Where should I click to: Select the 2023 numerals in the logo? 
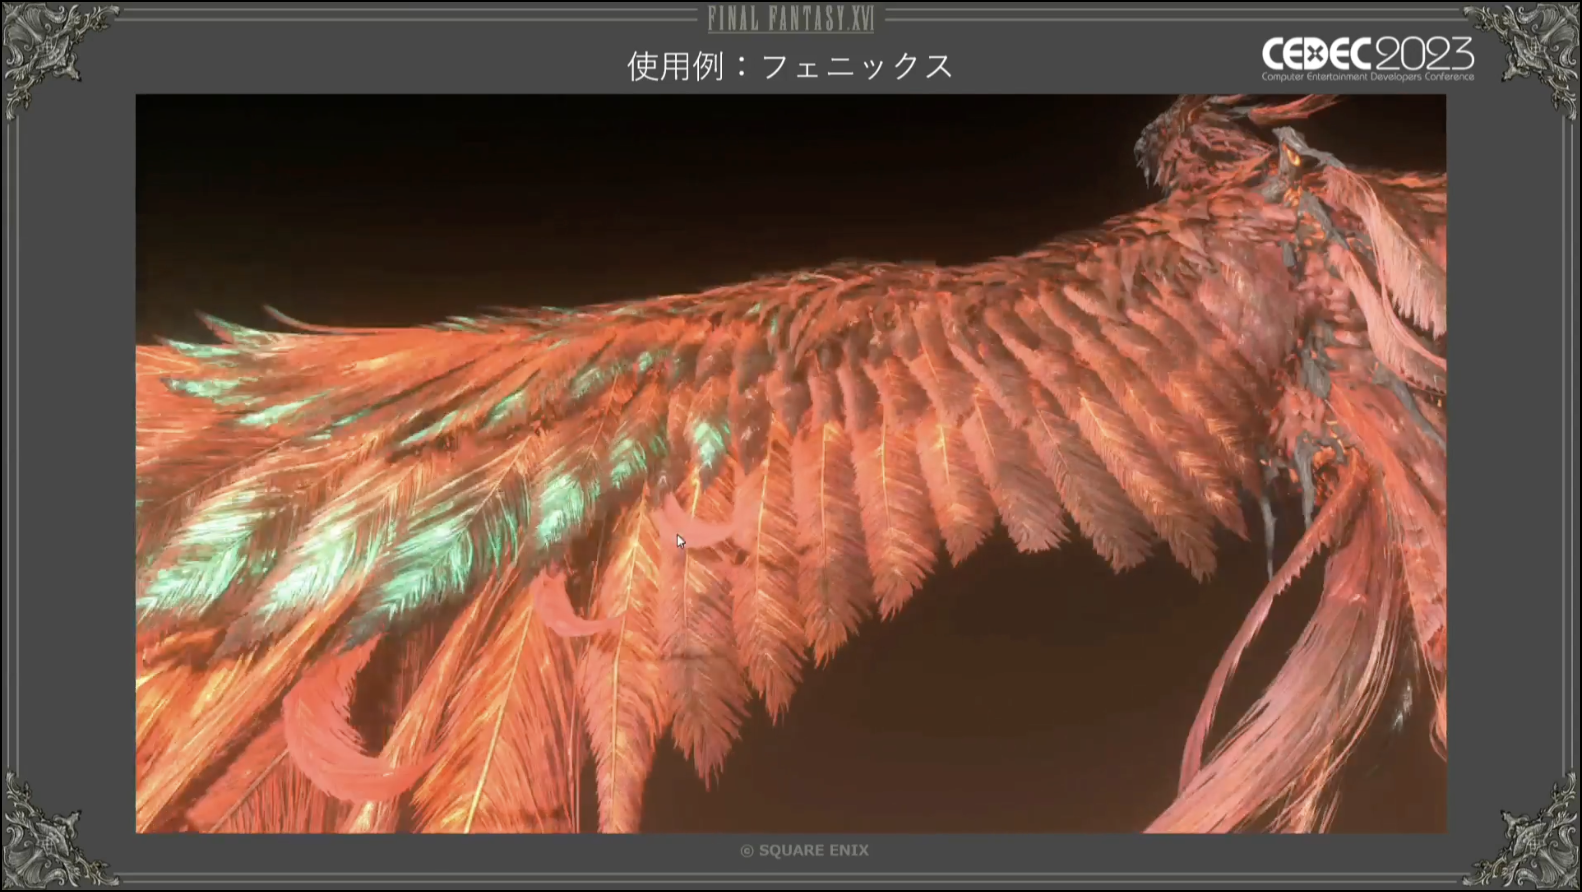[x=1422, y=53]
